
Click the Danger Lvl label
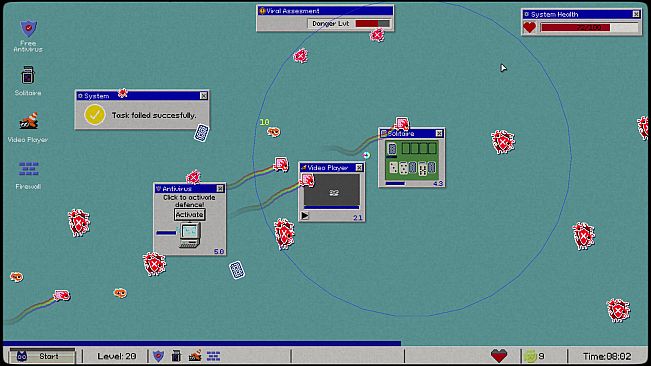point(330,24)
